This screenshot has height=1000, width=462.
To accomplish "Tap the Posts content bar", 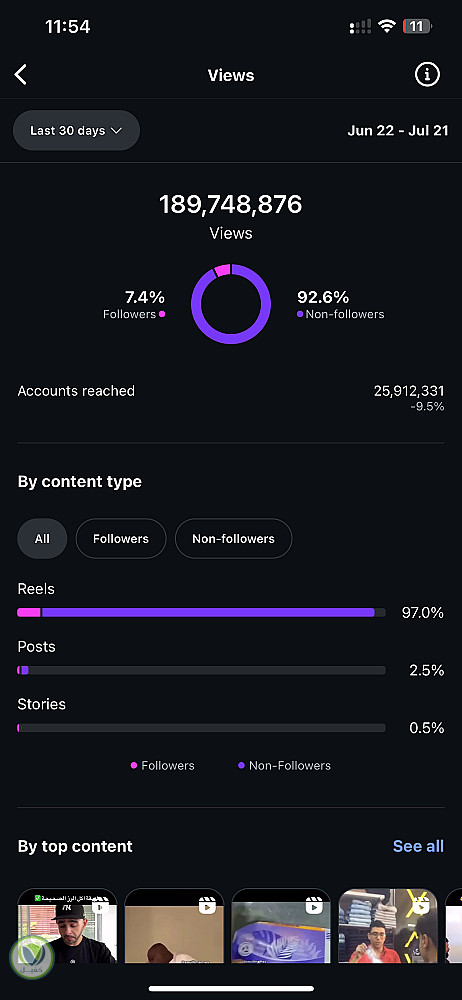I will point(202,670).
